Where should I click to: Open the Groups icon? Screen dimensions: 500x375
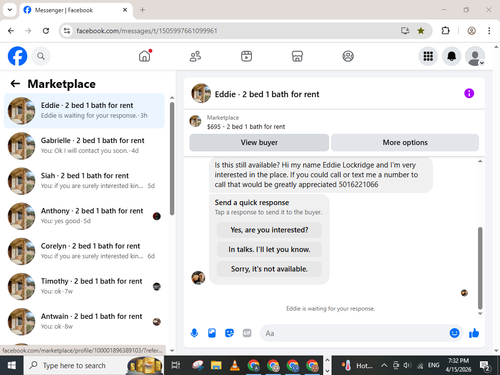(x=348, y=56)
